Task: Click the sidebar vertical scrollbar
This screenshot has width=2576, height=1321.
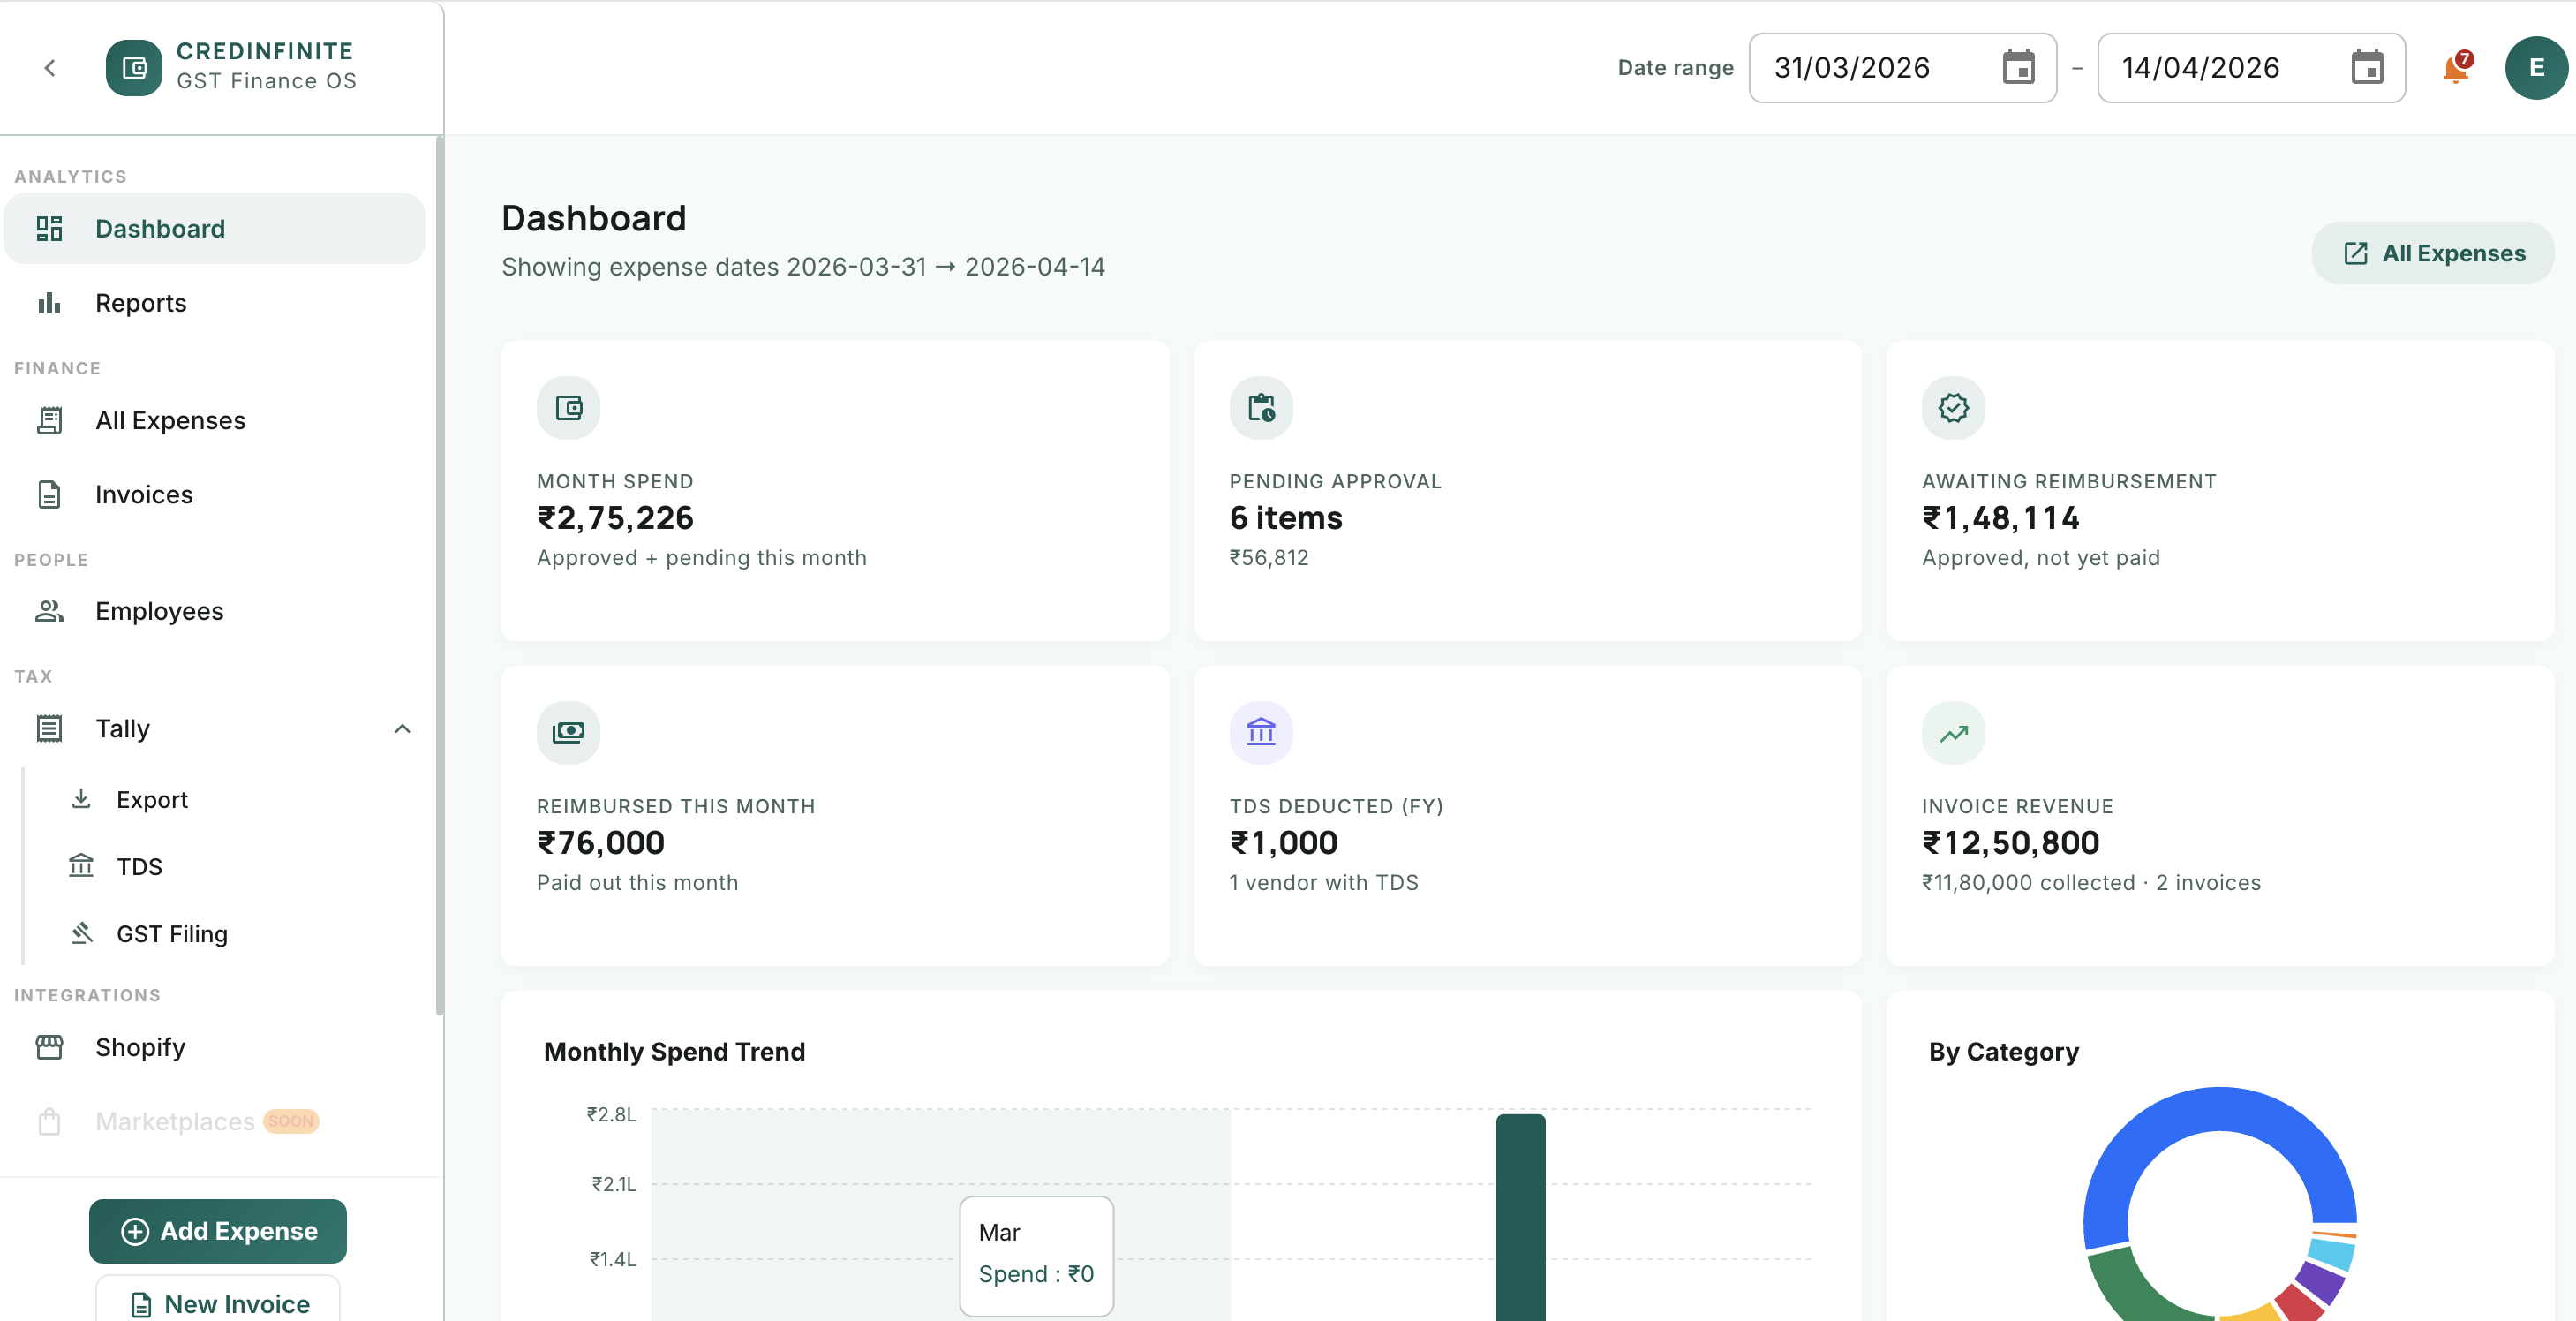Action: tap(439, 575)
